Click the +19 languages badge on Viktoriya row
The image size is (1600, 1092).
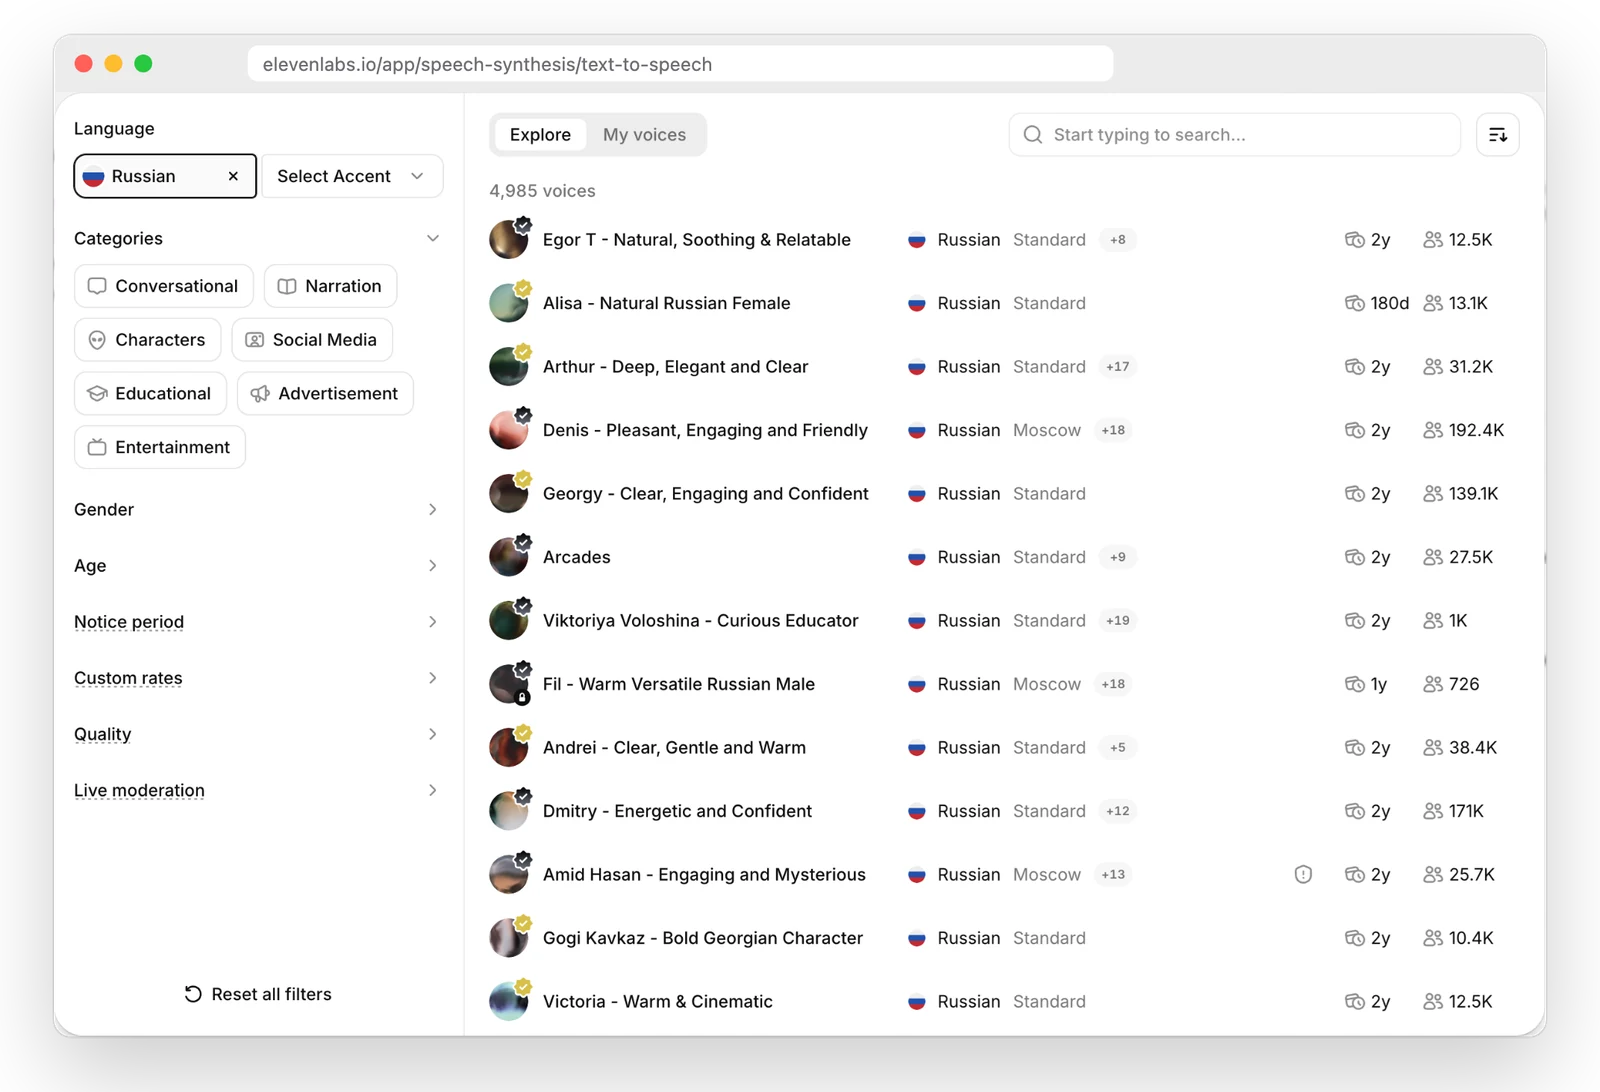[x=1118, y=621]
